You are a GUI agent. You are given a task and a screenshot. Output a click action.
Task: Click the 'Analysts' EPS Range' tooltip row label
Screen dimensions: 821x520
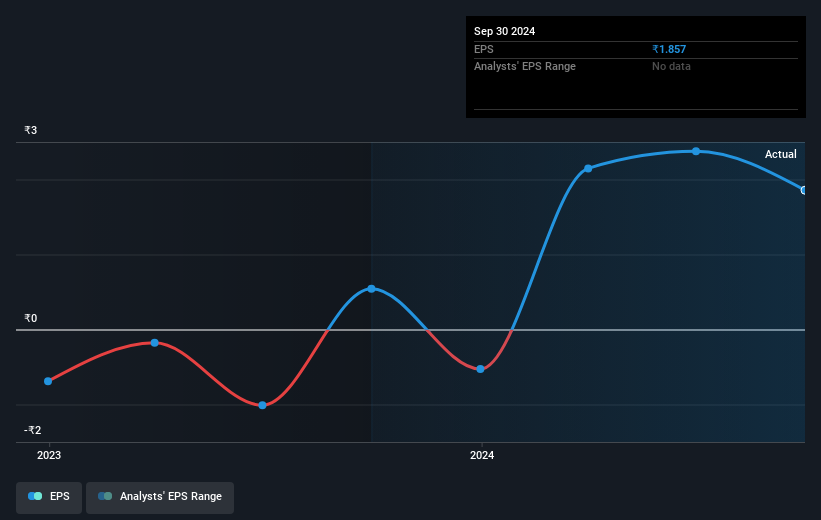(x=525, y=67)
